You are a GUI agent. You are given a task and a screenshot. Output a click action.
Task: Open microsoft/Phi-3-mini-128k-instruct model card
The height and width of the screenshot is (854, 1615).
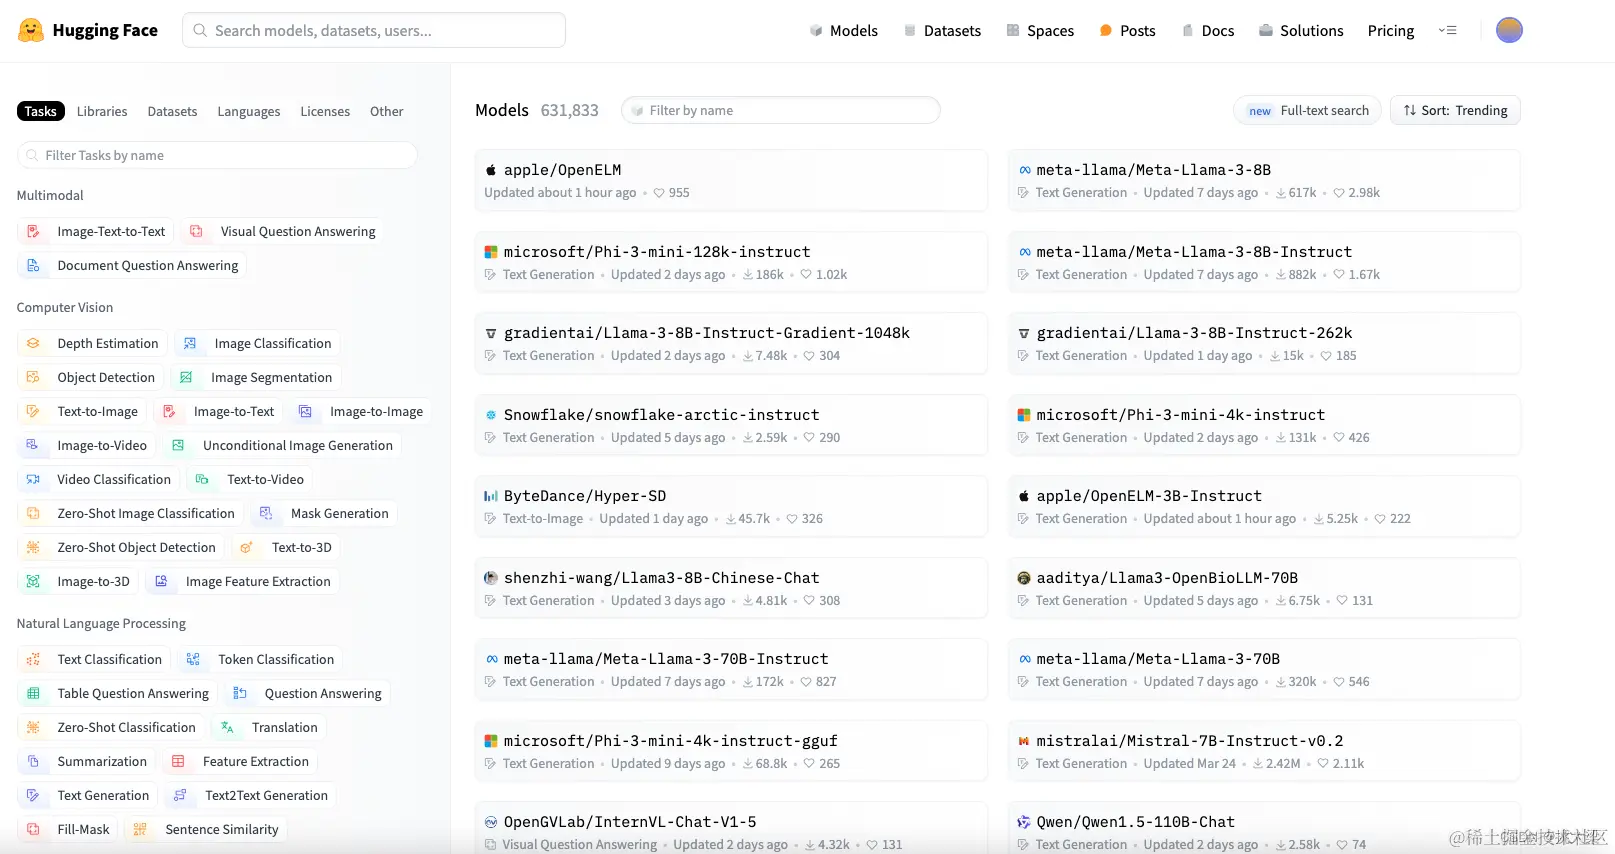tap(731, 262)
